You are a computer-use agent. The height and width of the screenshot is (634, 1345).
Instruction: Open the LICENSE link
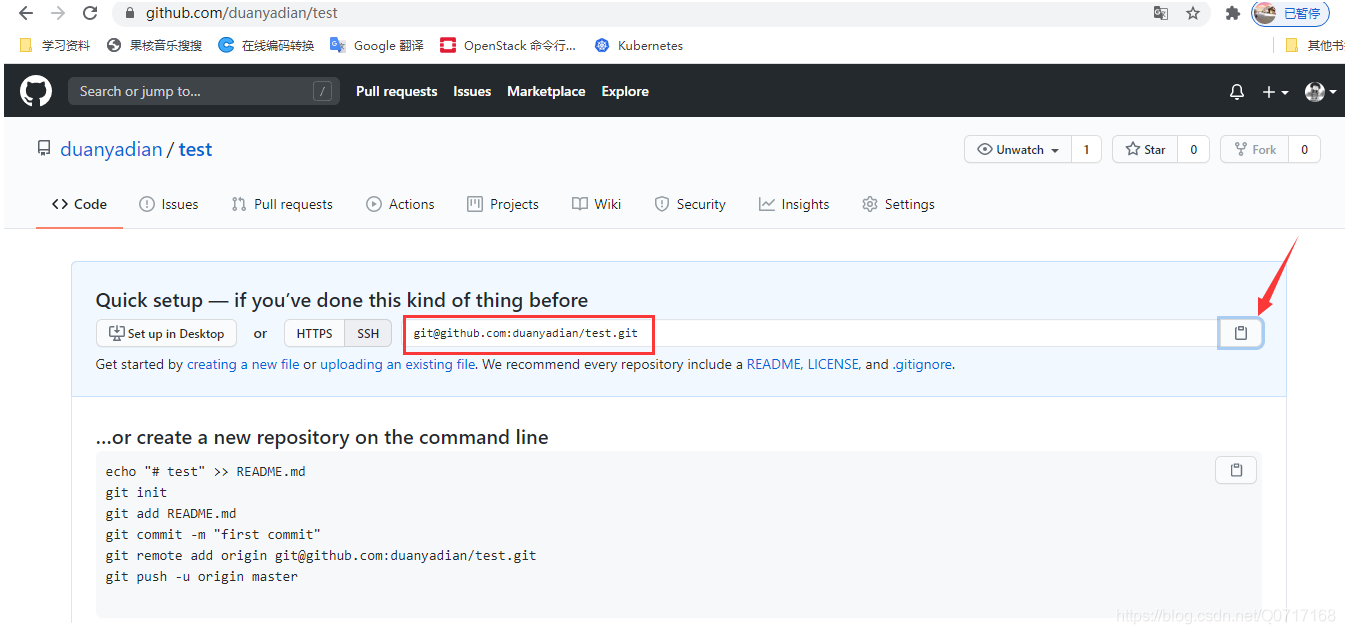(833, 364)
